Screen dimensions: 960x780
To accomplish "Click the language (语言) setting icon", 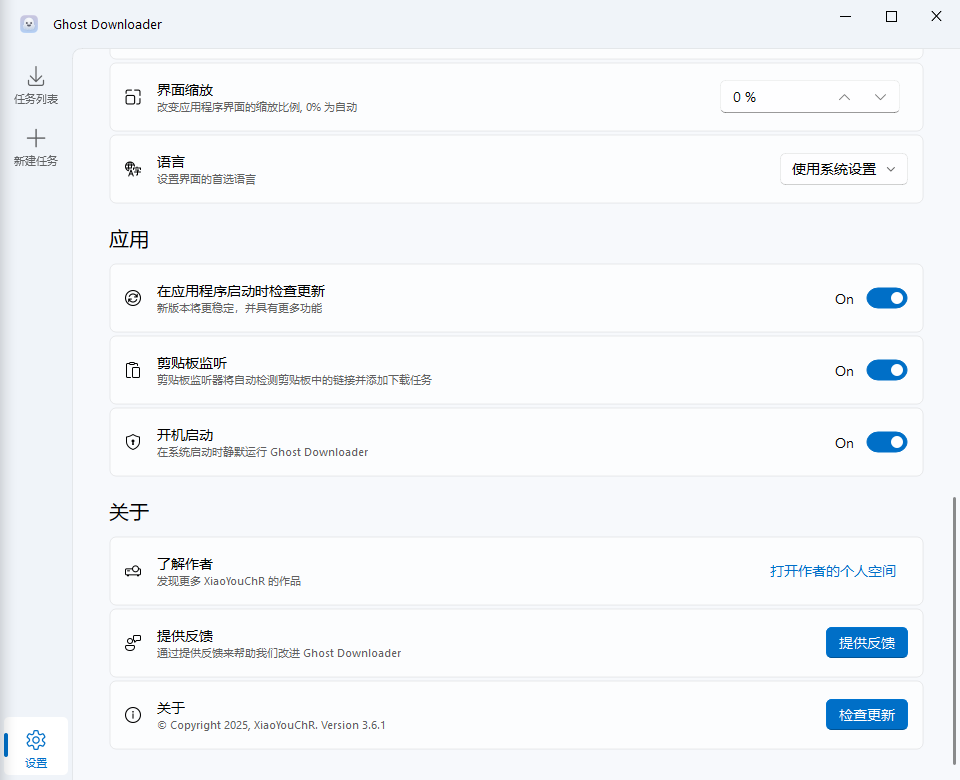I will click(x=133, y=169).
